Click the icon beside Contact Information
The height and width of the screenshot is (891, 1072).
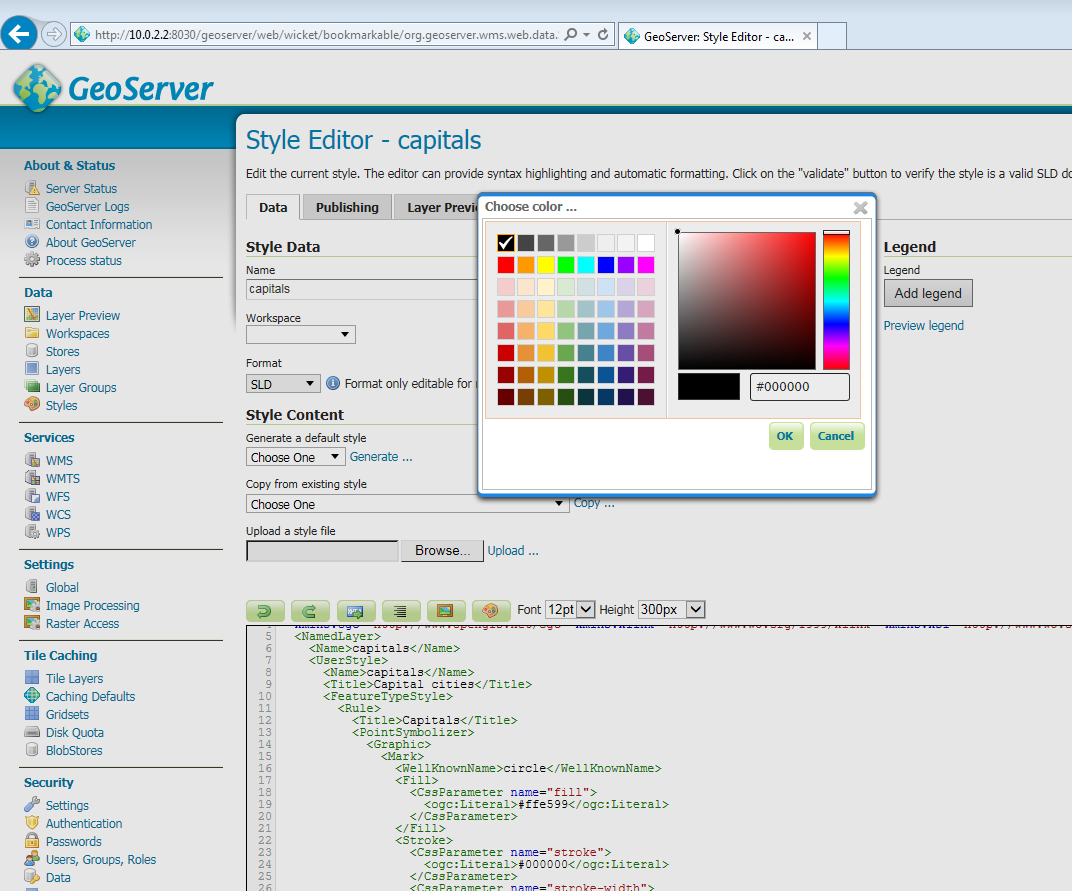pyautogui.click(x=32, y=224)
